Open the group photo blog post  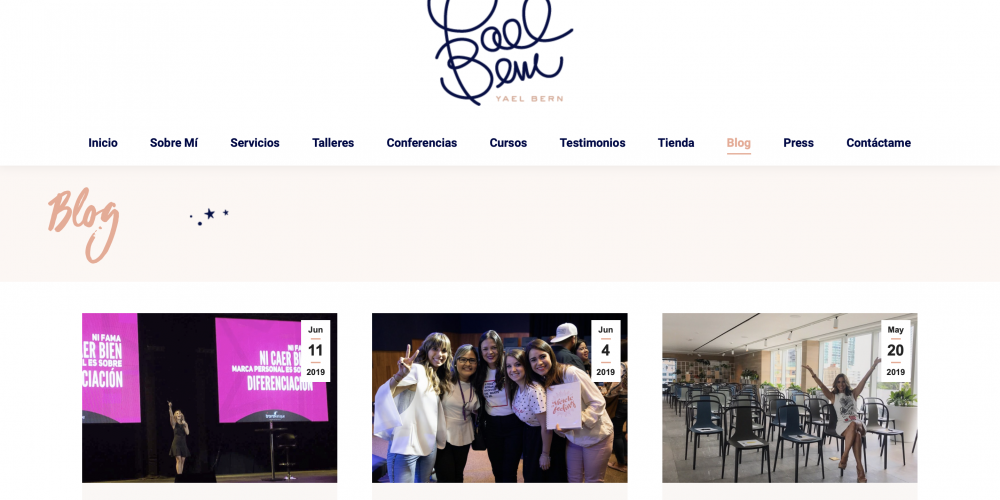pyautogui.click(x=499, y=398)
